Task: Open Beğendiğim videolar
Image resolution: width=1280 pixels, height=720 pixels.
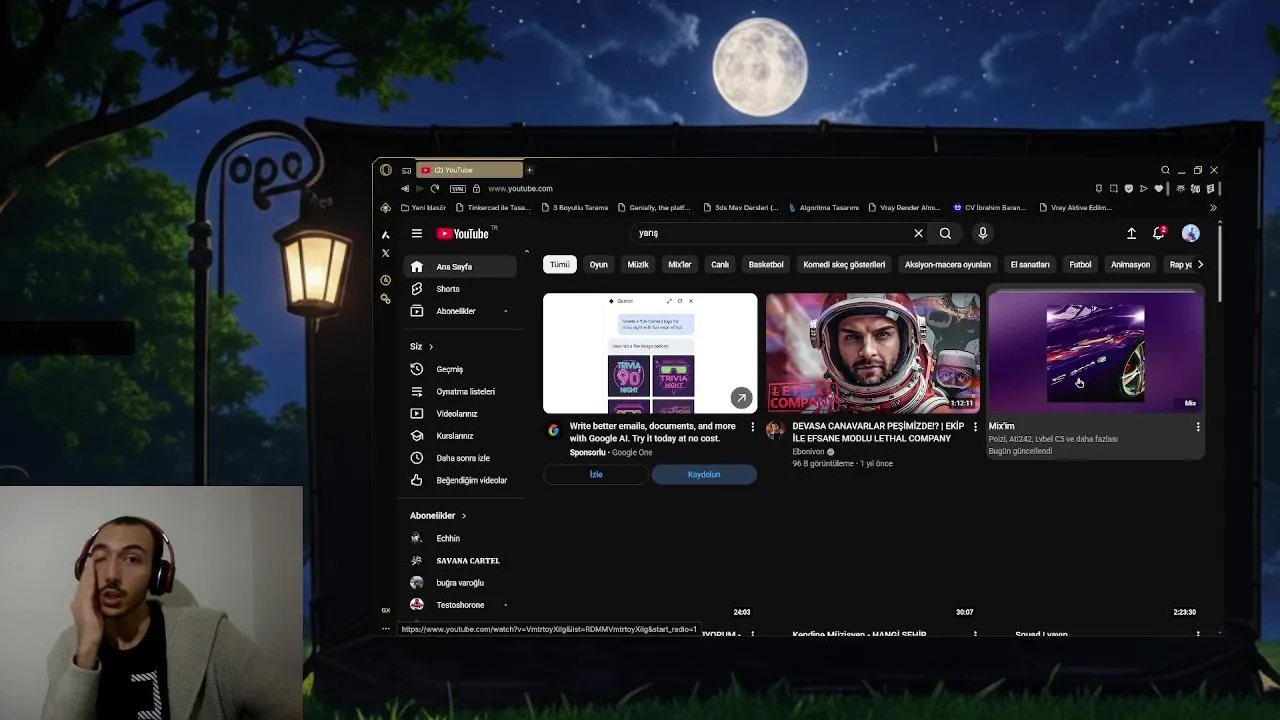Action: 460,480
